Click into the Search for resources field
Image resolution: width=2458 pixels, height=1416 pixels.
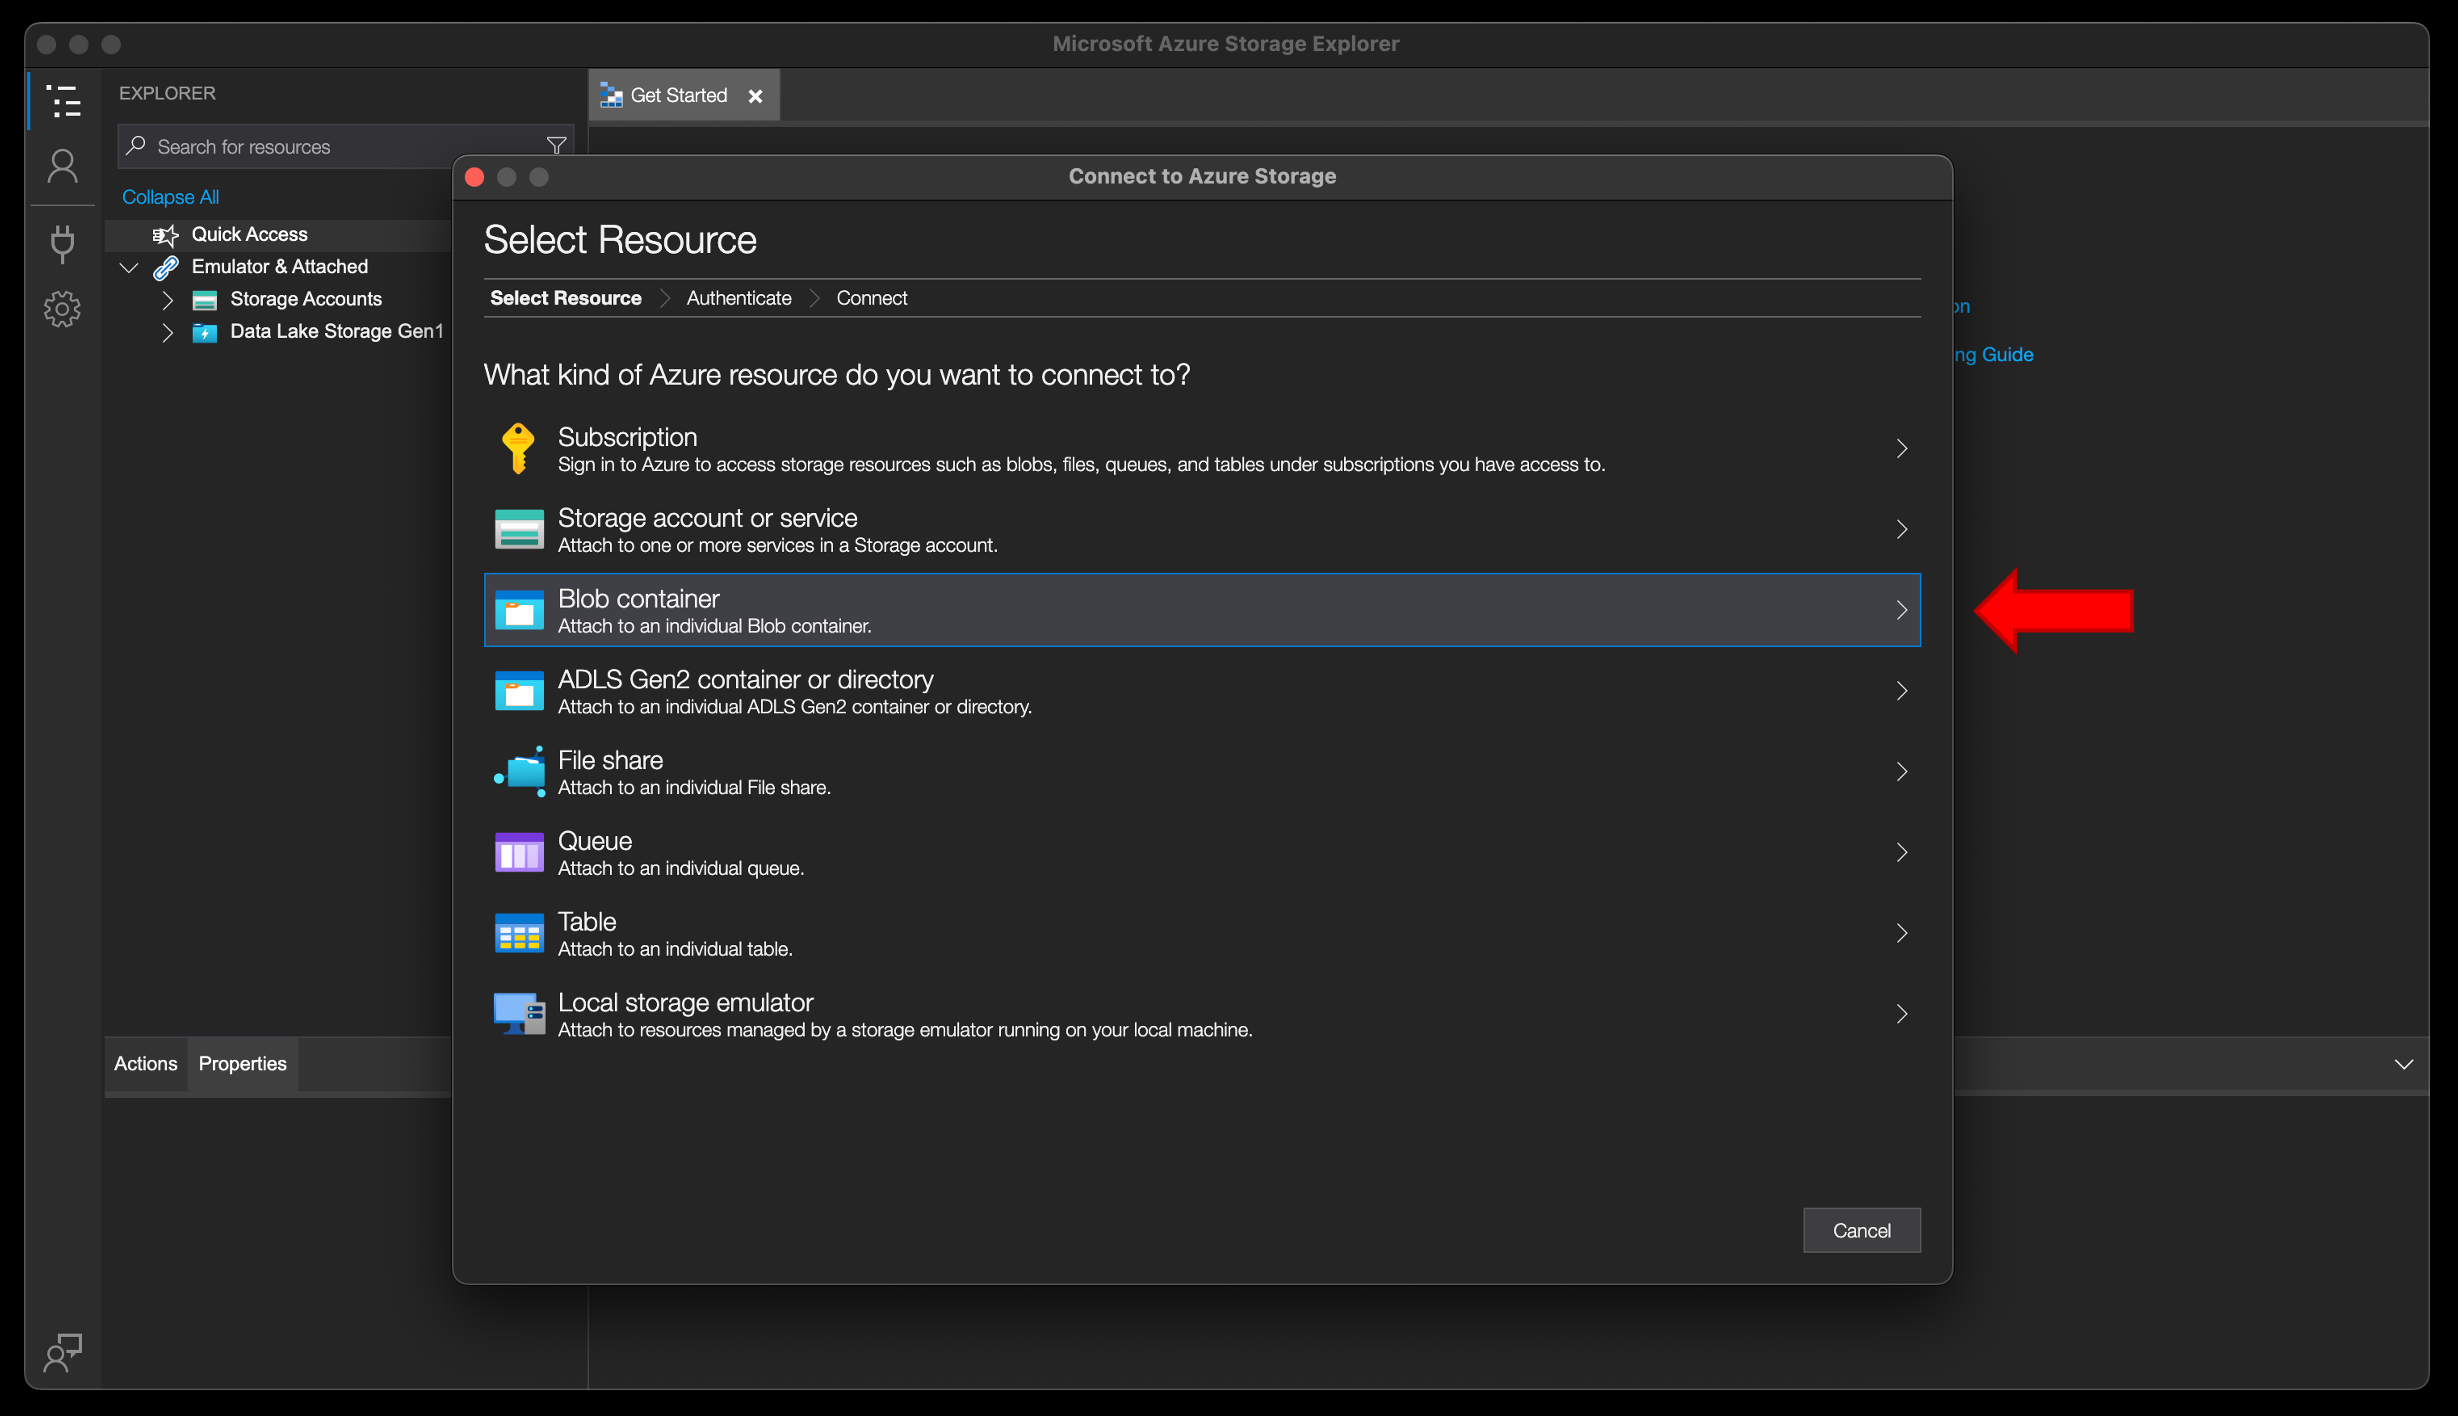tap(345, 146)
